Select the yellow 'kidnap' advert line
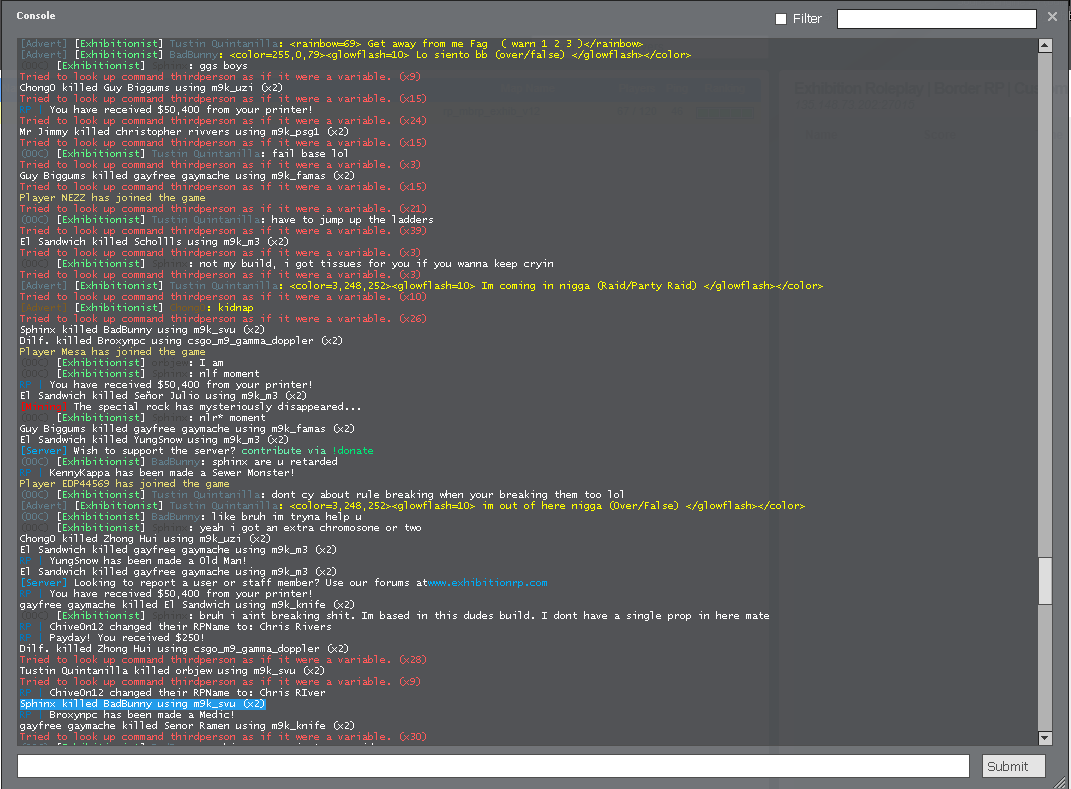 136,308
